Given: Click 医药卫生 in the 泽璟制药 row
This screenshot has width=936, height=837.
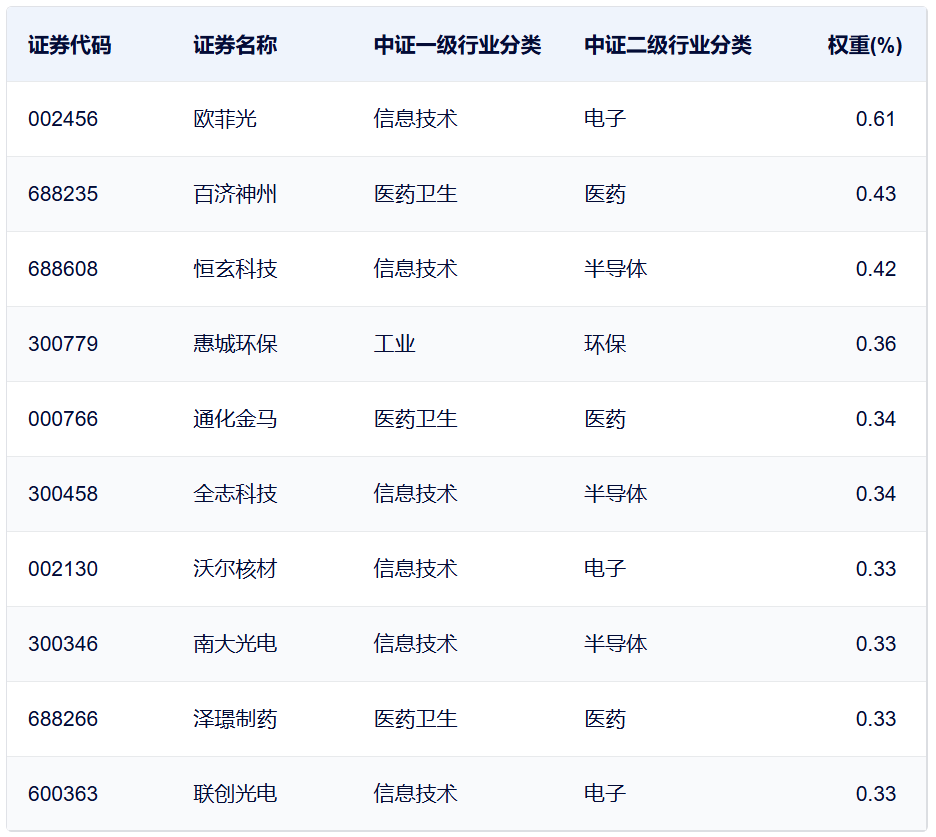Looking at the screenshot, I should click(415, 719).
